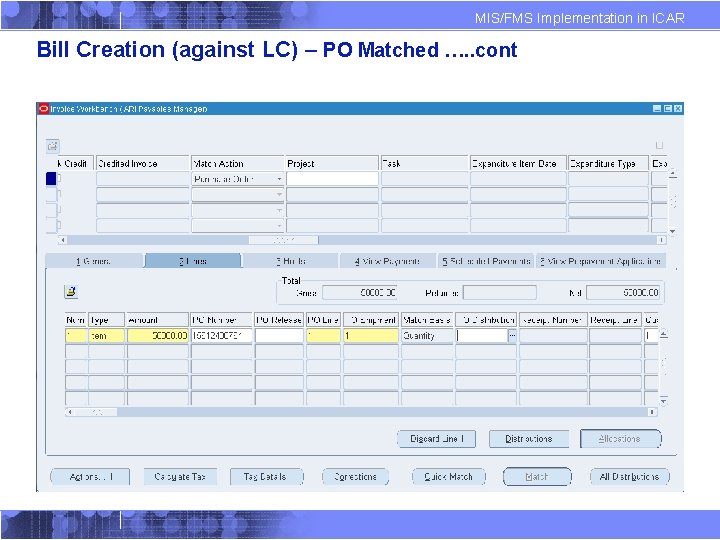Minimize the Invoice Workbench window
The image size is (720, 540).
pos(657,108)
